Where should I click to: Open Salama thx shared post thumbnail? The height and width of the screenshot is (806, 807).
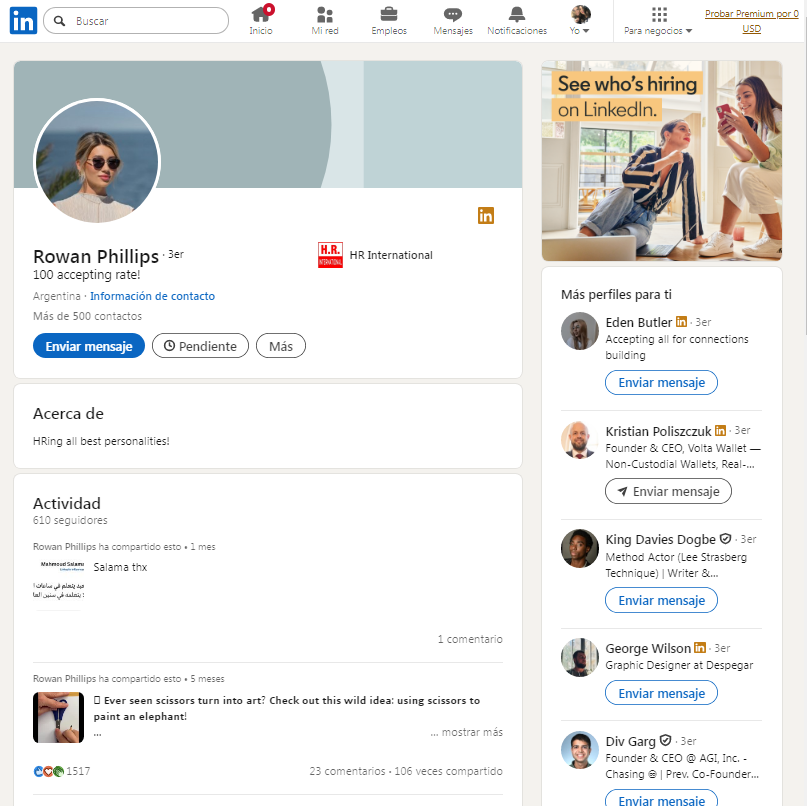pyautogui.click(x=59, y=585)
